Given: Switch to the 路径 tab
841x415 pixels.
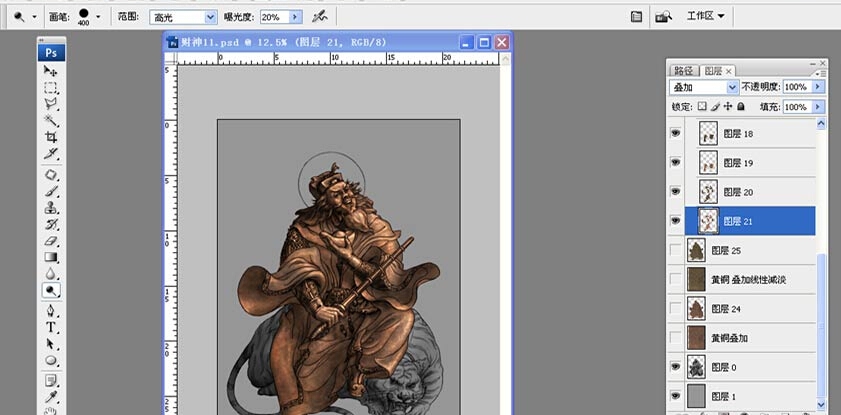Looking at the screenshot, I should coord(684,71).
